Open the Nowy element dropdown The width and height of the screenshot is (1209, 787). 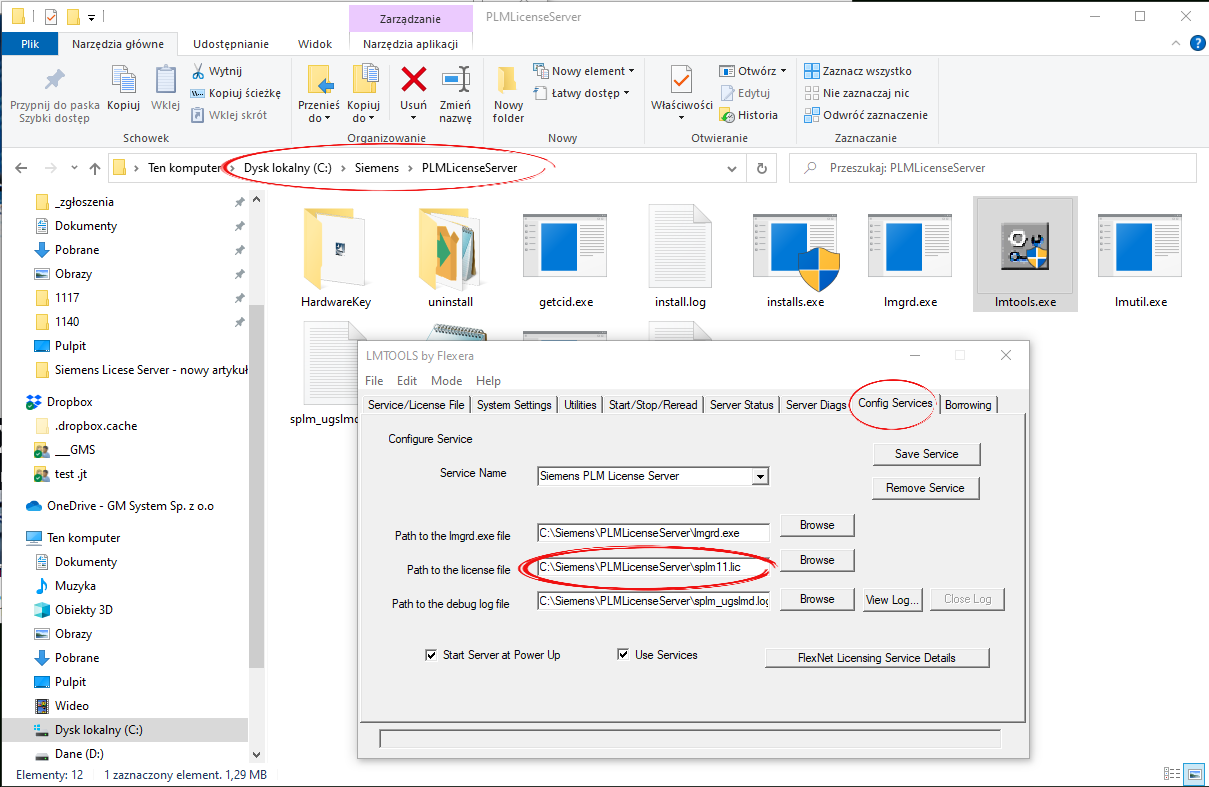pyautogui.click(x=594, y=71)
